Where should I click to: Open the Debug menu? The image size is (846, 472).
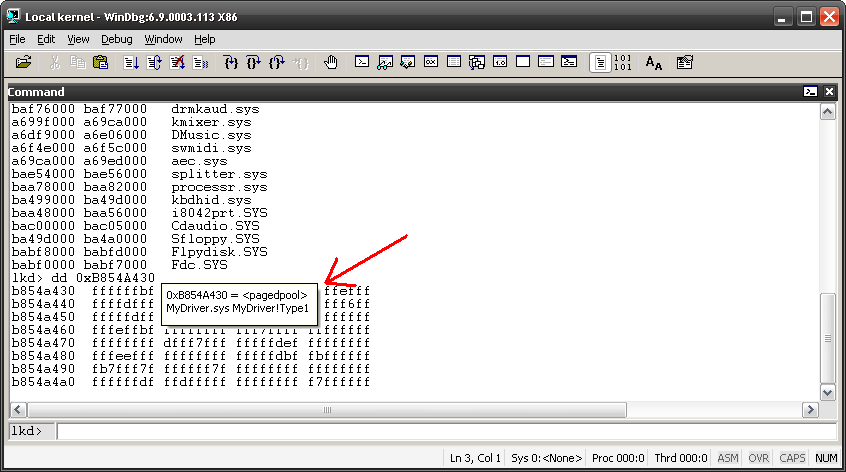coord(116,39)
